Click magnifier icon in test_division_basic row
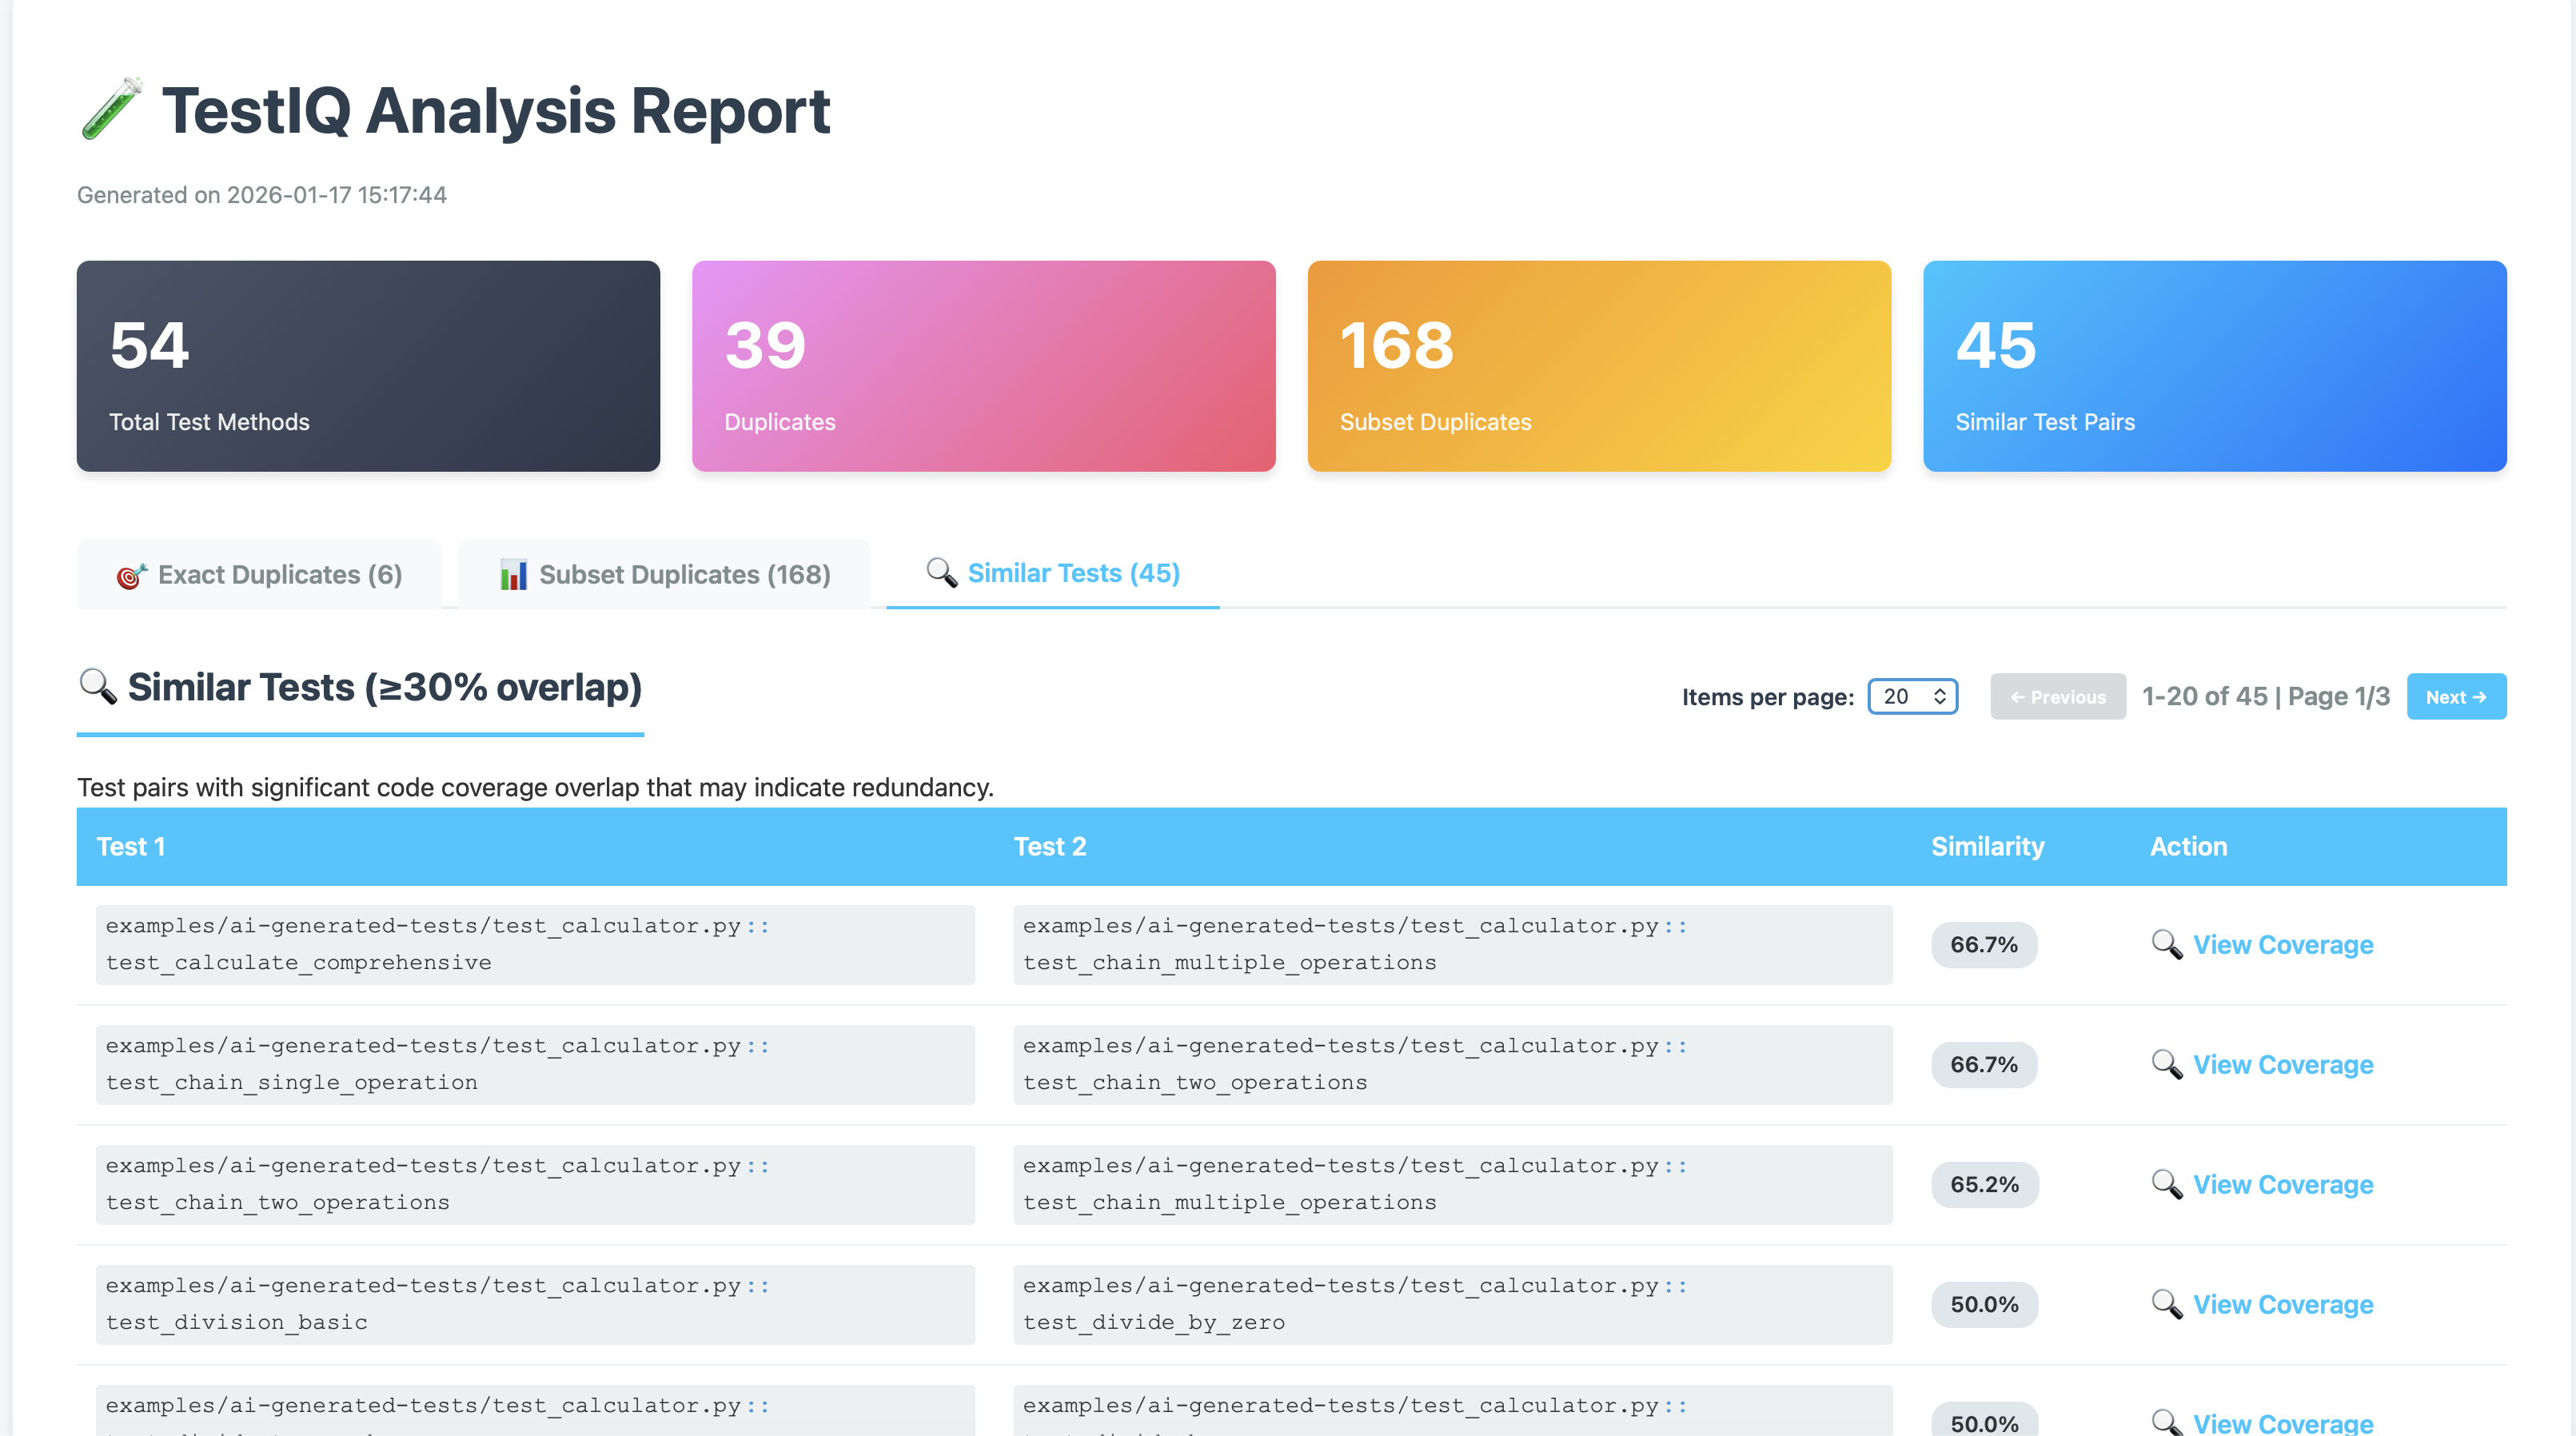This screenshot has height=1436, width=2576. 2166,1304
